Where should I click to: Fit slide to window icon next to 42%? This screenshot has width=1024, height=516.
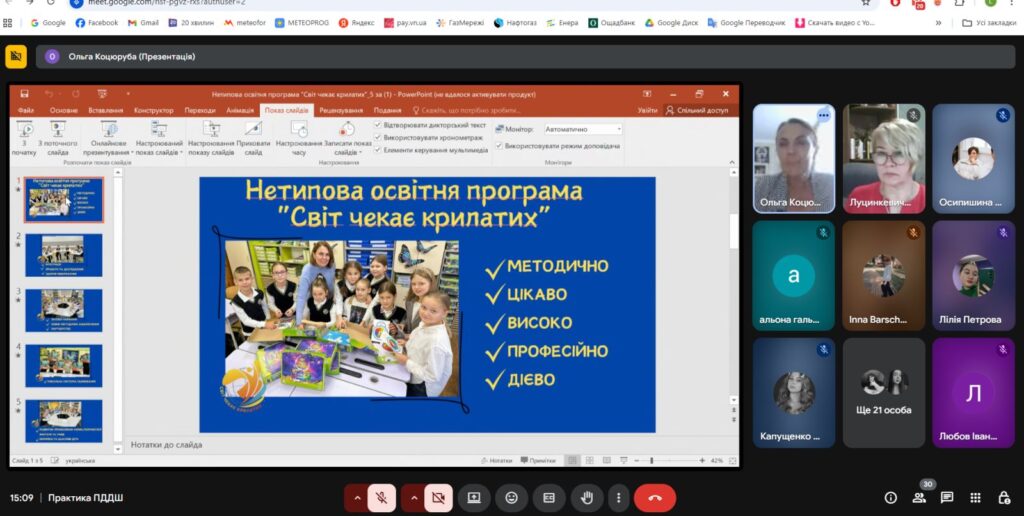732,460
